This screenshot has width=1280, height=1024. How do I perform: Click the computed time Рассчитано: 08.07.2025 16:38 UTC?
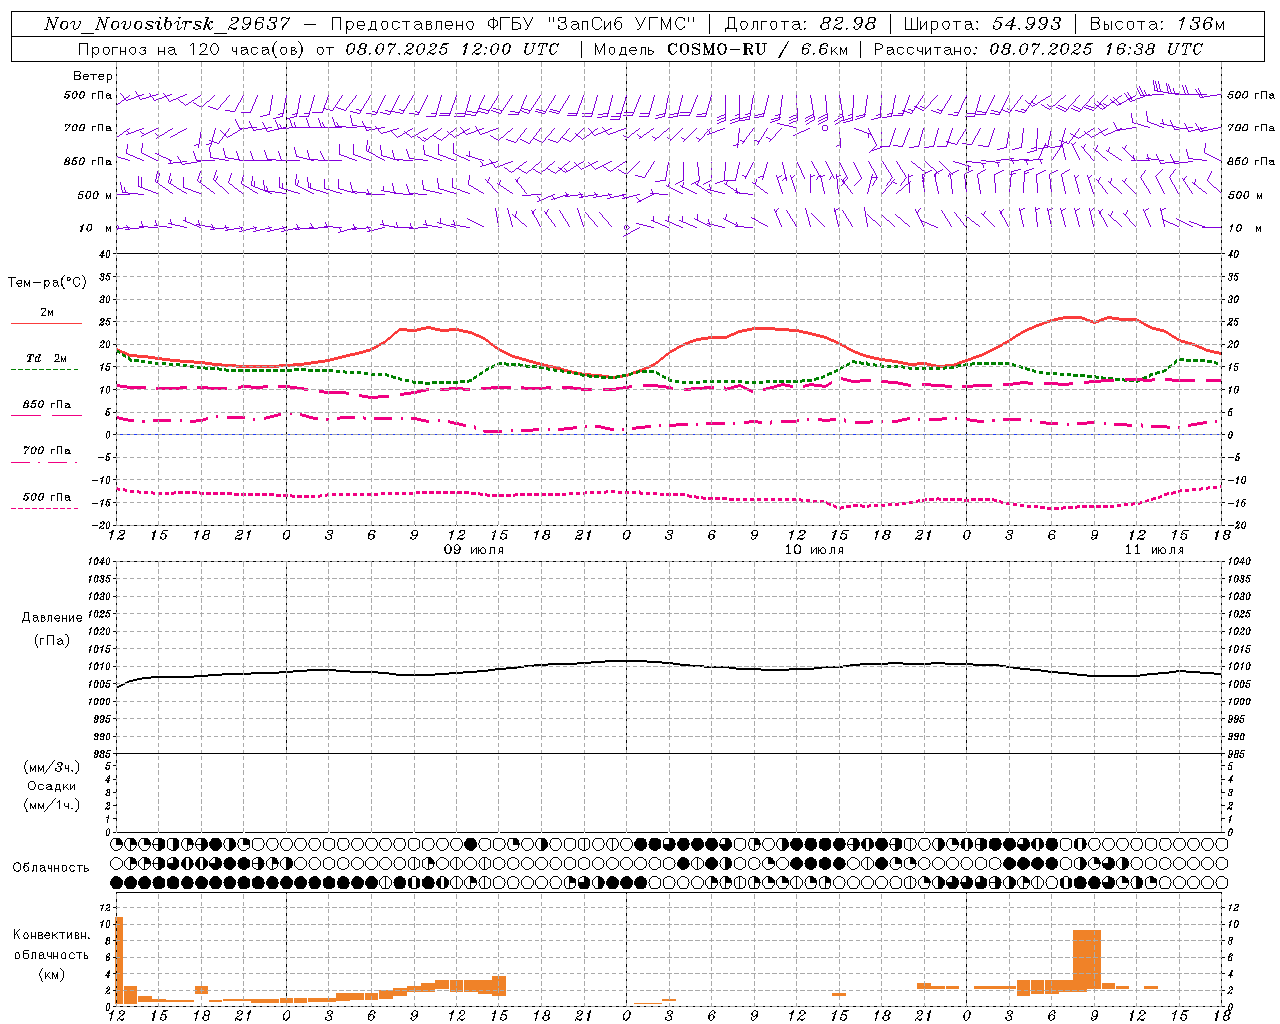(x=1038, y=49)
